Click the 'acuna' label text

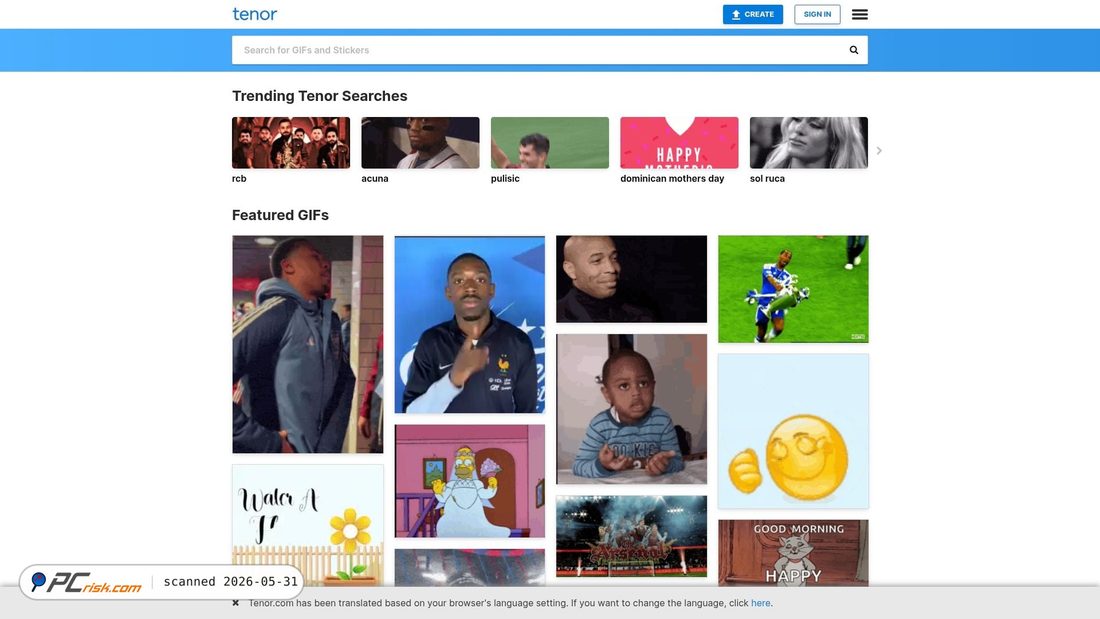click(x=375, y=178)
